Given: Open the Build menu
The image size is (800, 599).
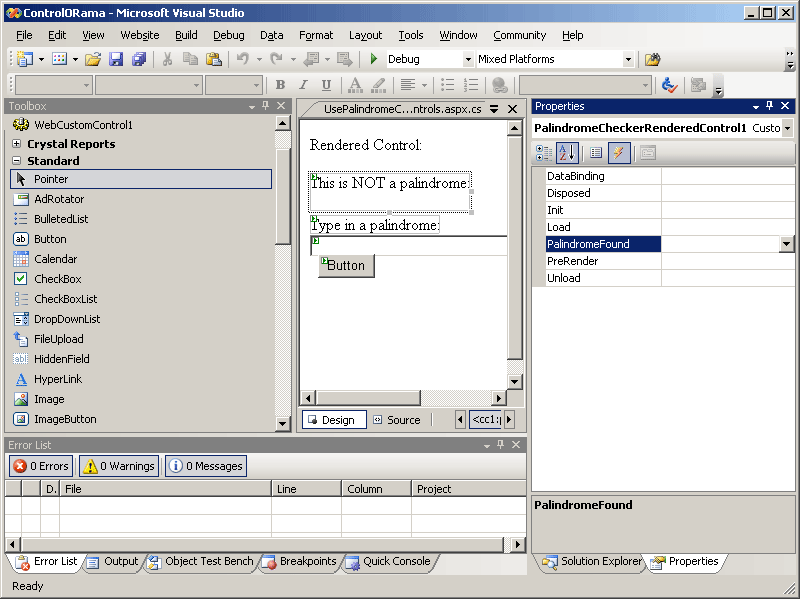Looking at the screenshot, I should click(186, 35).
